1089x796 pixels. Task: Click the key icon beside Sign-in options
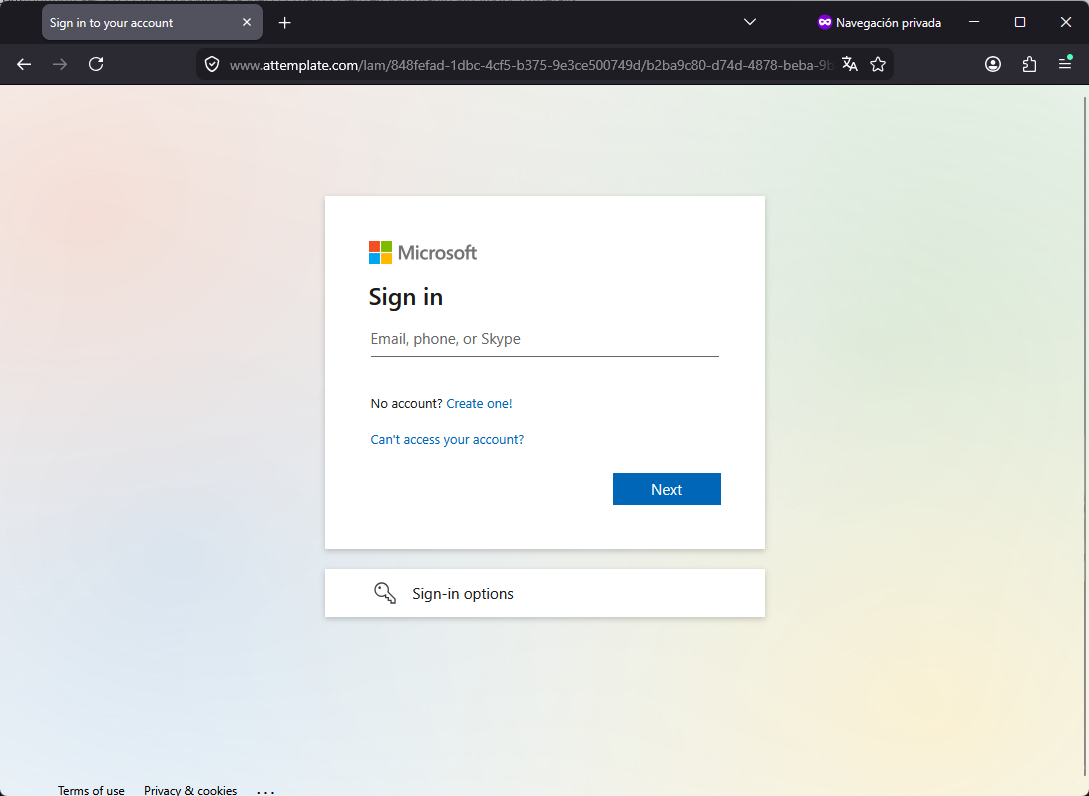pyautogui.click(x=385, y=593)
